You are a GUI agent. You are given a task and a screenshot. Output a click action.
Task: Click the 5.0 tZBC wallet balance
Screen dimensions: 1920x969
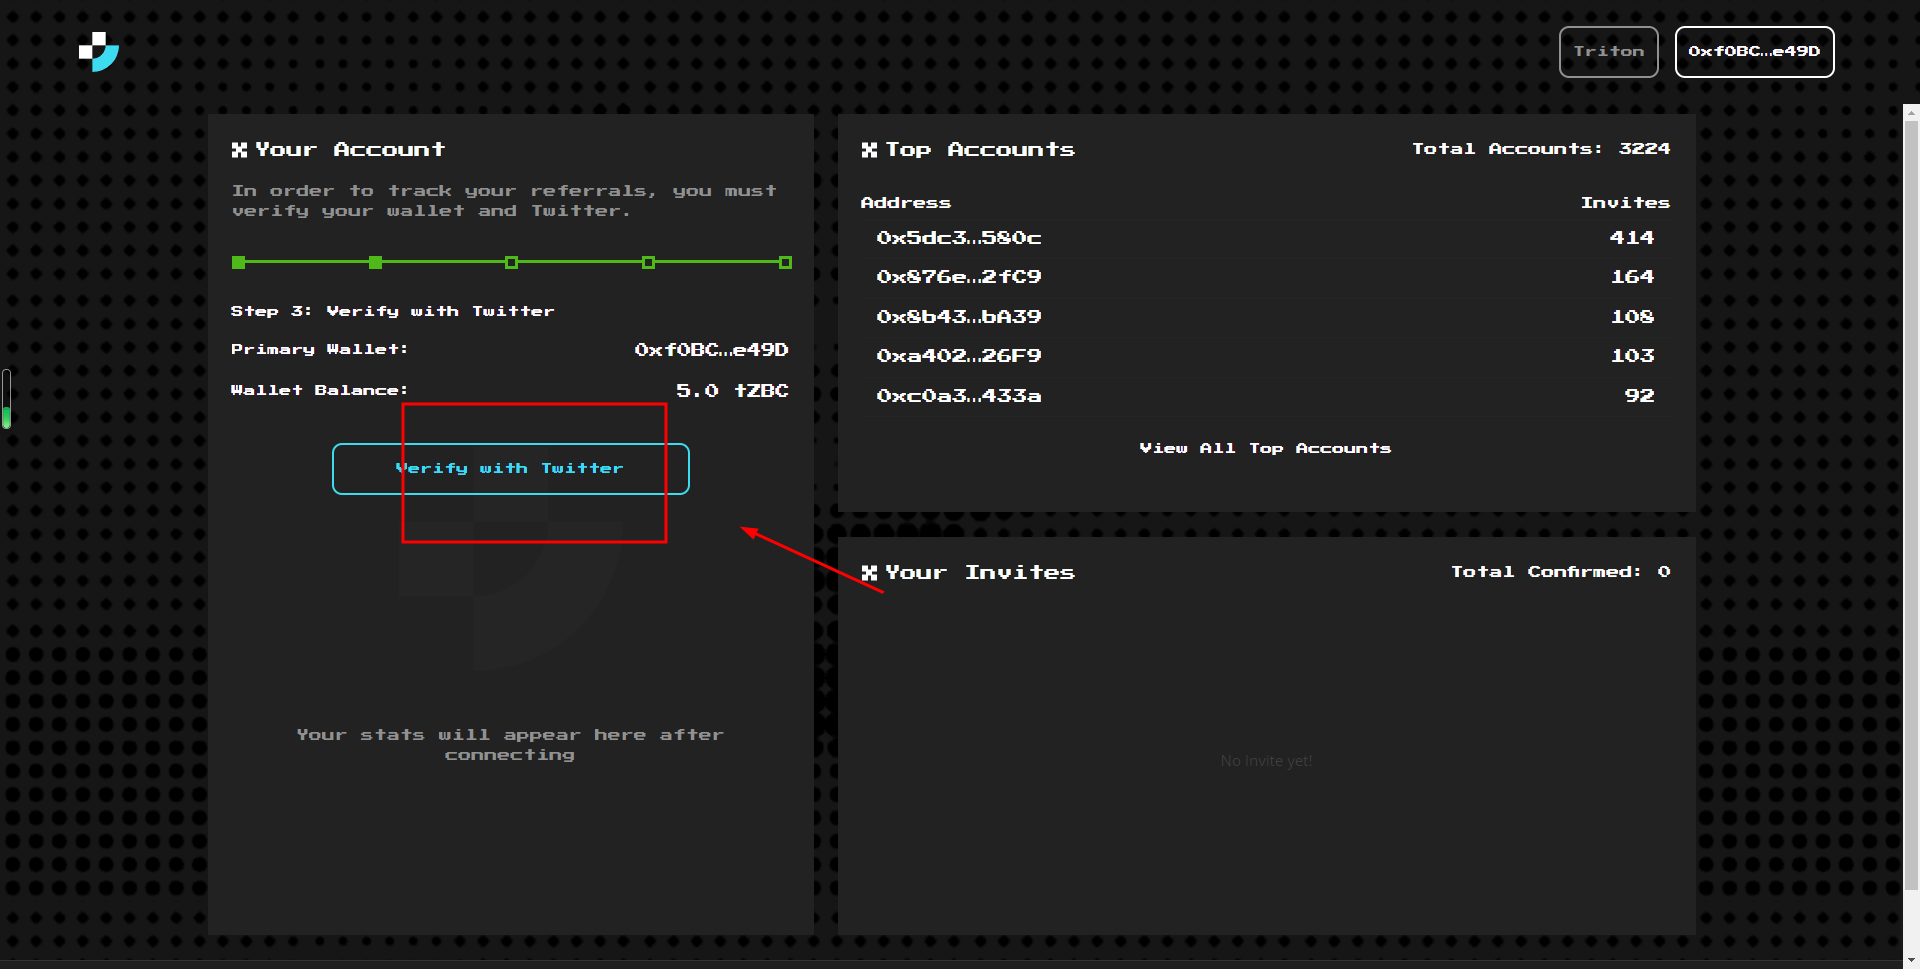tap(732, 391)
